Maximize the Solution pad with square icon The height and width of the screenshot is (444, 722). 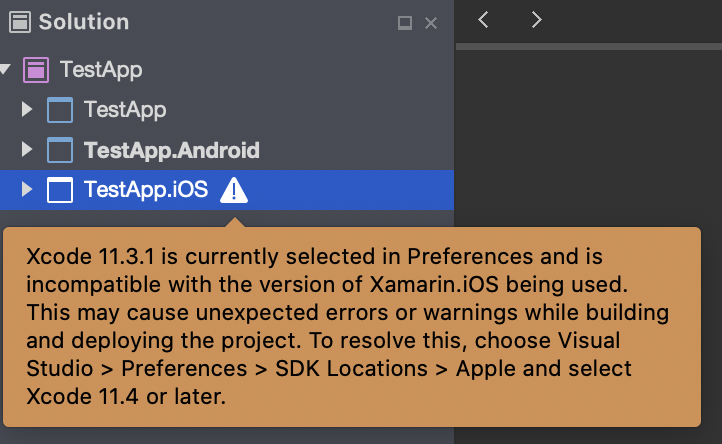coord(405,23)
